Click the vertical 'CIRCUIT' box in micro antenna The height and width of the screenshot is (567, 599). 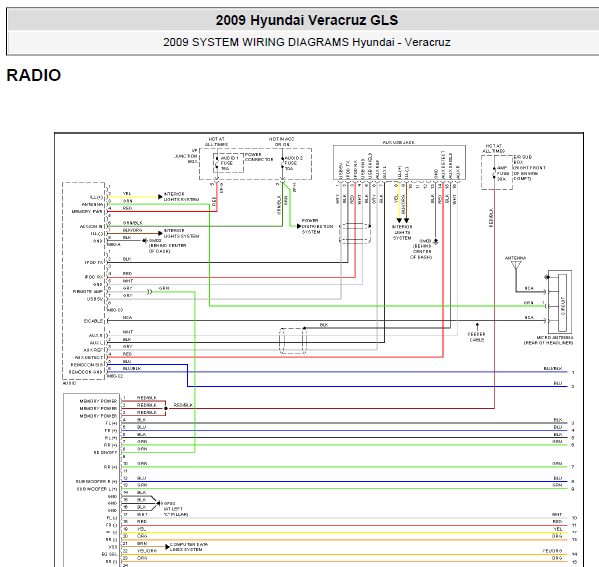(562, 302)
